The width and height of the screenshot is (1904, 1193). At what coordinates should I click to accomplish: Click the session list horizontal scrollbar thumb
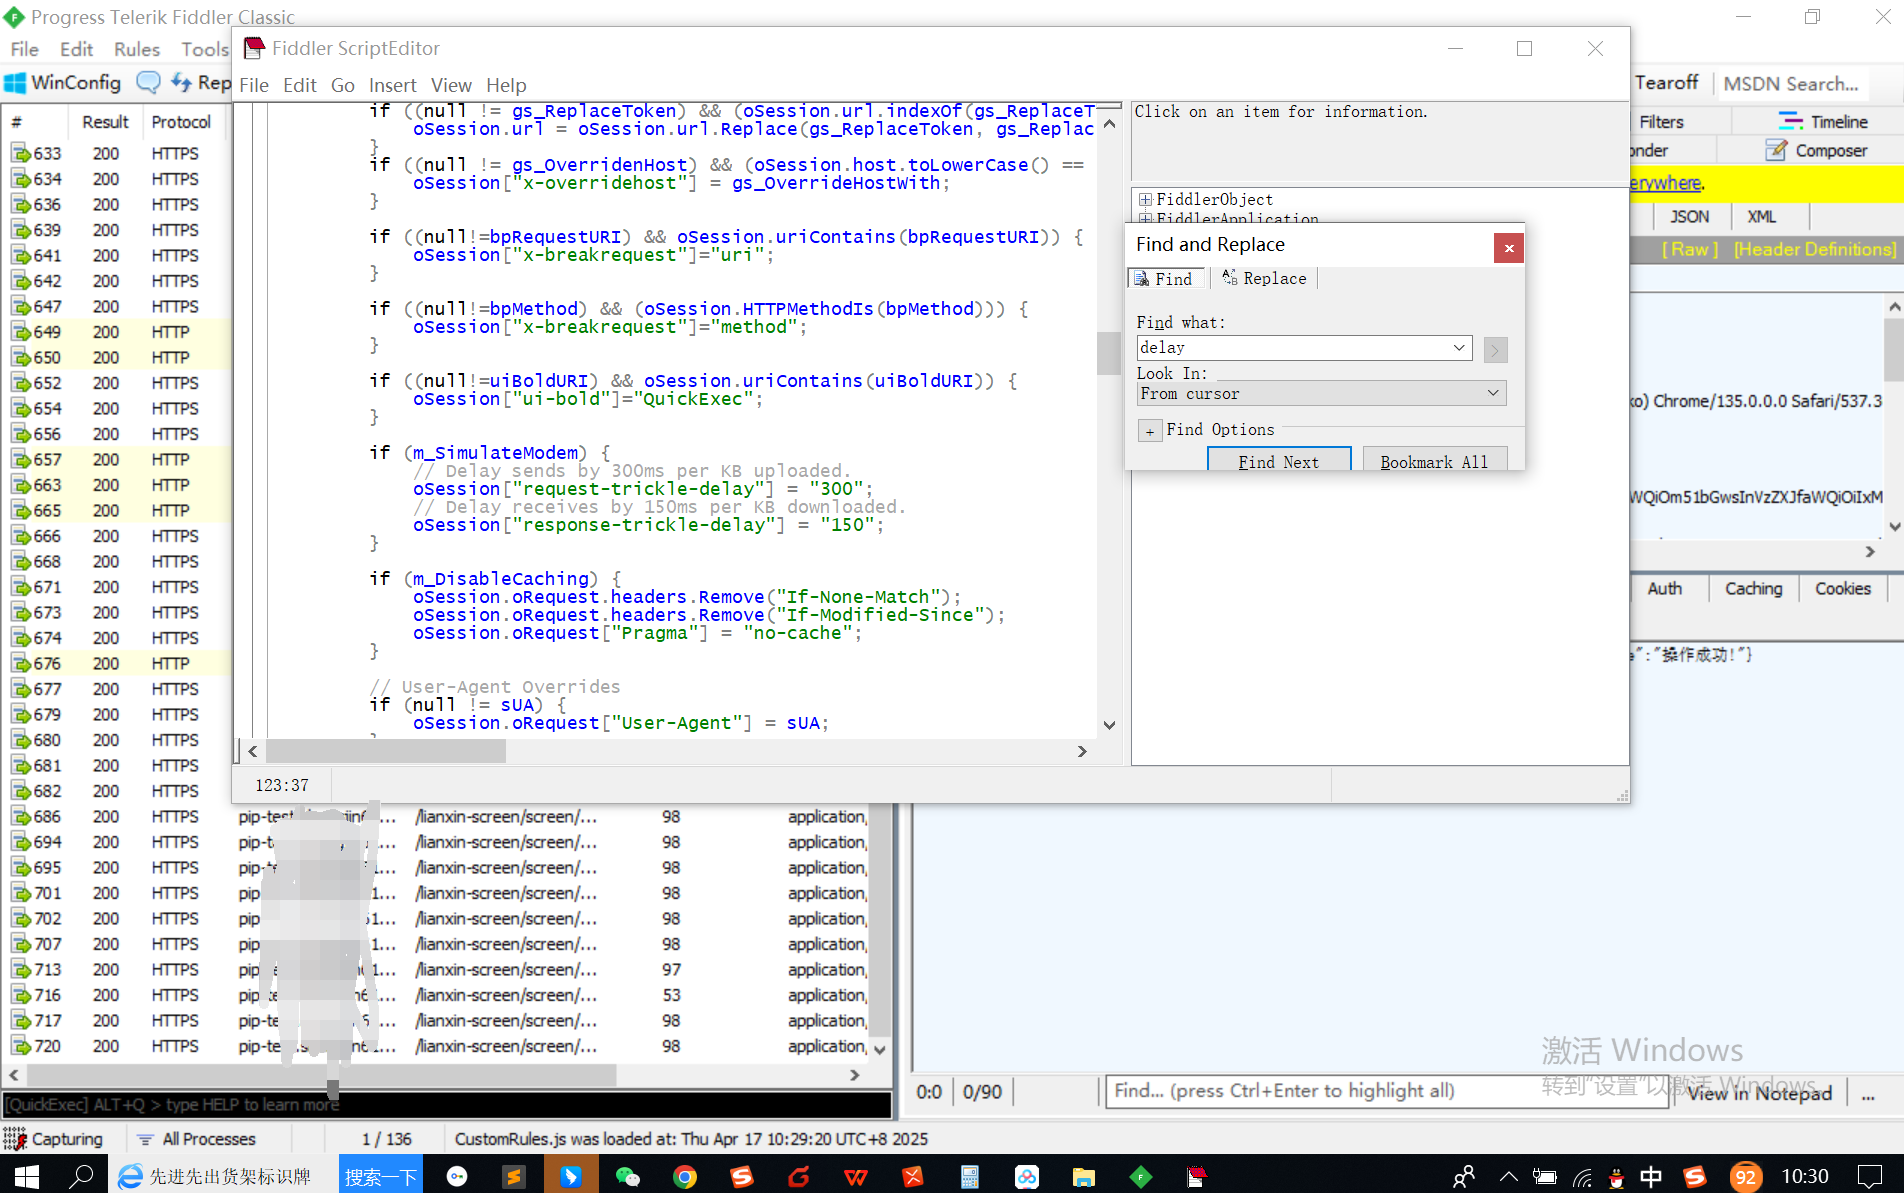point(322,1075)
